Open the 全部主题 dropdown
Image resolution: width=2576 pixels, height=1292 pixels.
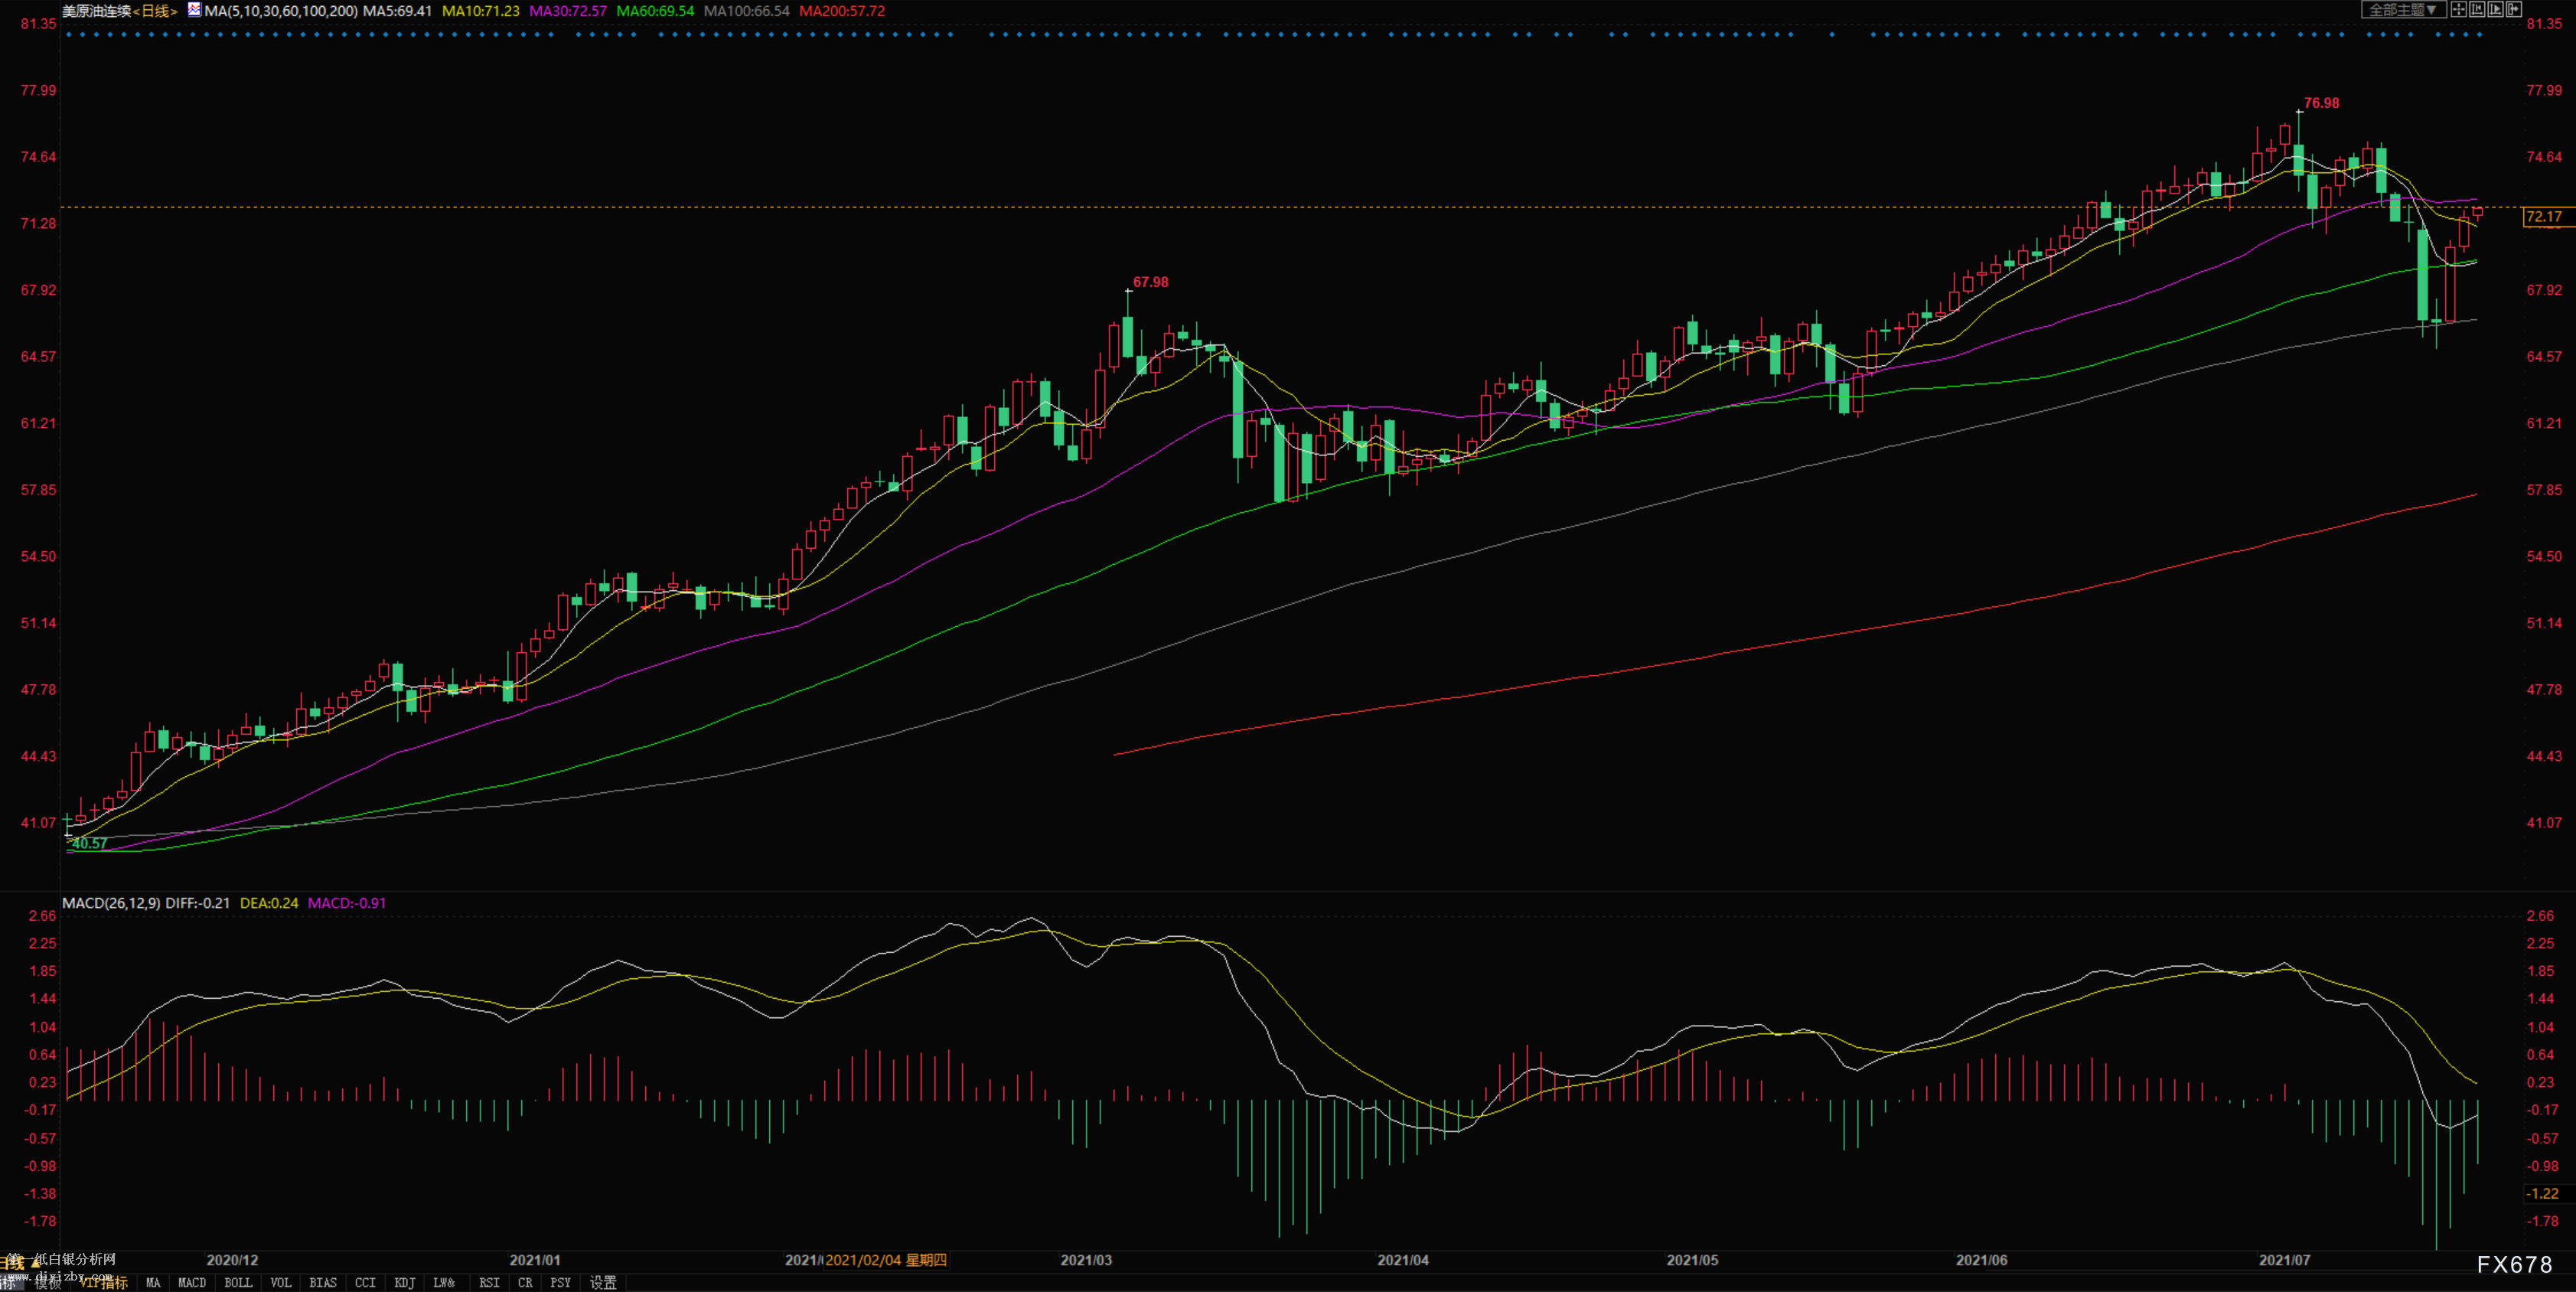pos(2404,9)
